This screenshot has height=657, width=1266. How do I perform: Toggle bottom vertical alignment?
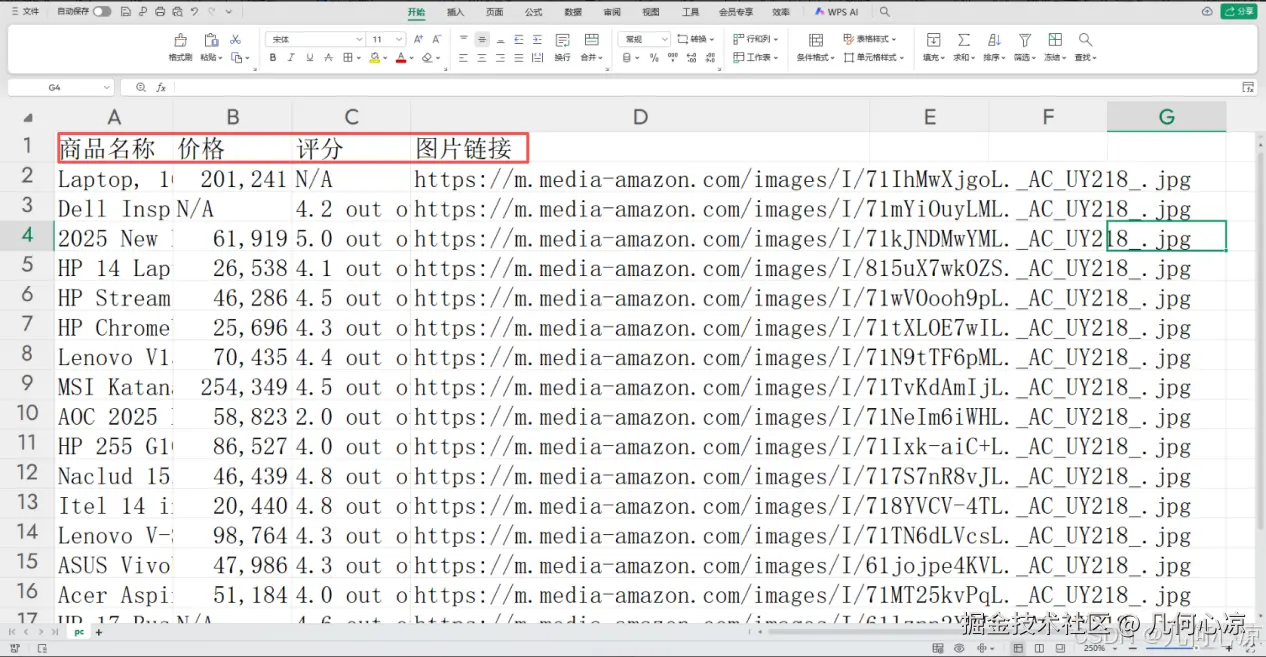click(x=500, y=39)
